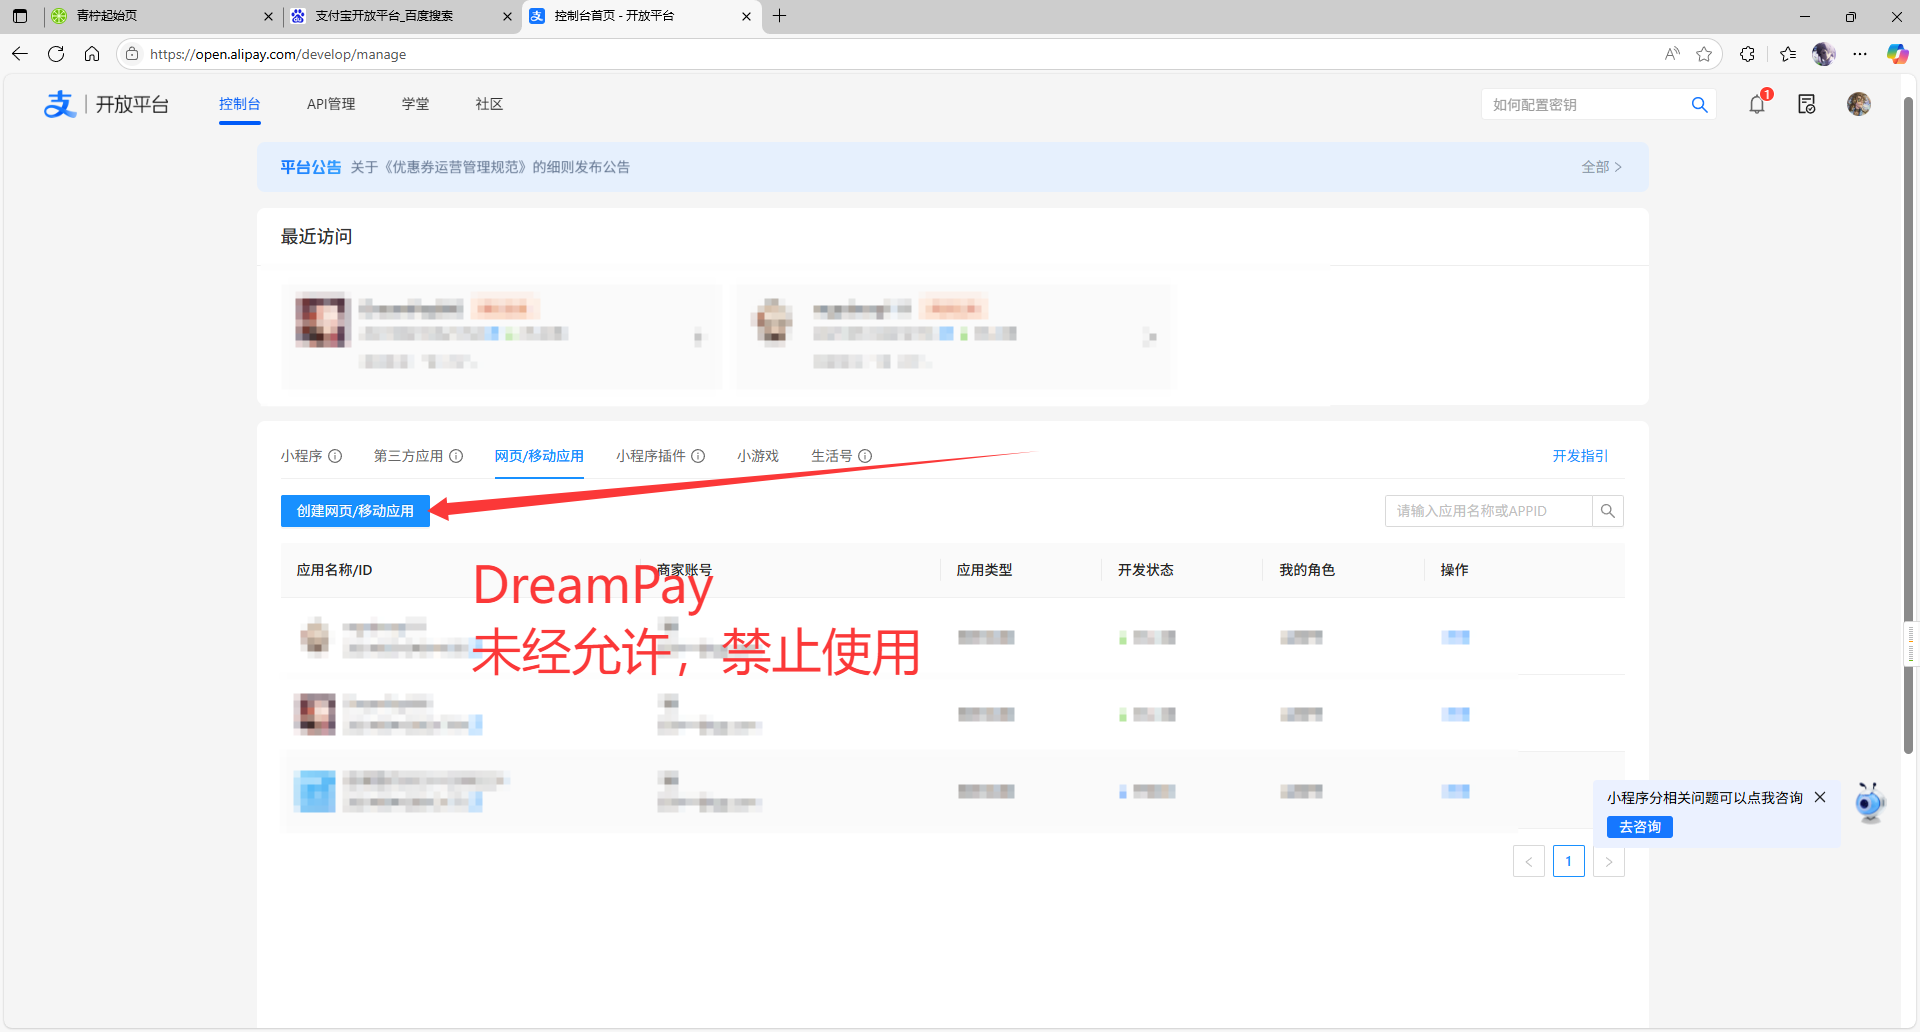The width and height of the screenshot is (1920, 1032).
Task: Go to next page arrow in pagination
Action: coord(1608,861)
